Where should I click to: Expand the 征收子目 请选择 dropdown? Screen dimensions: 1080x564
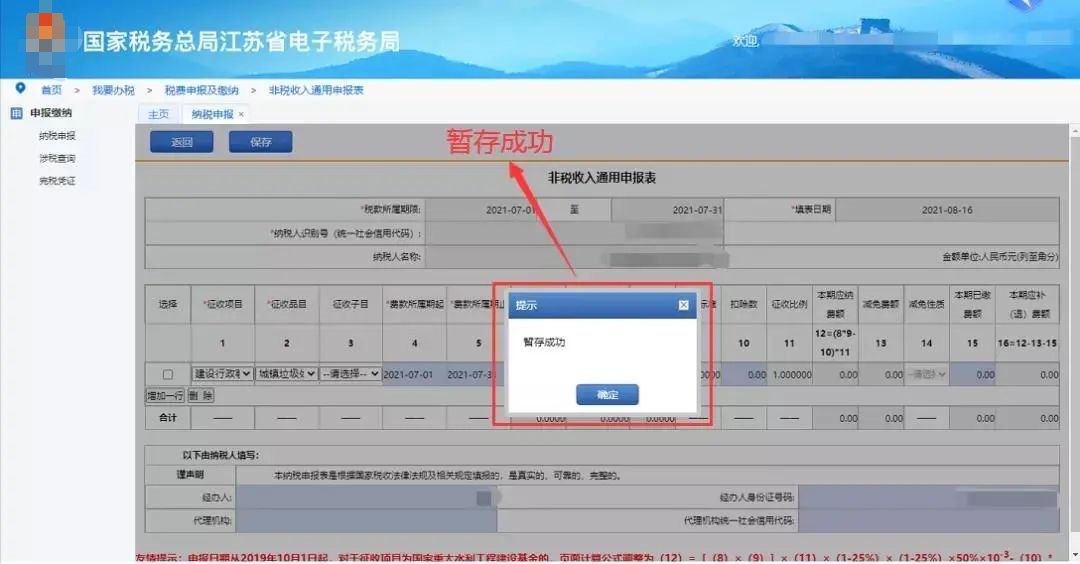point(350,374)
